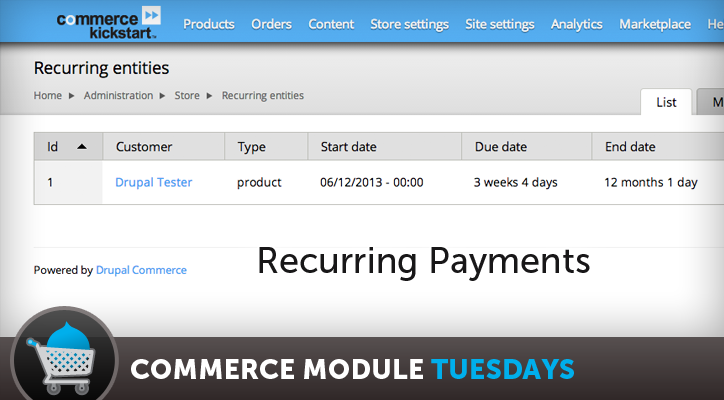
Task: Open the Products menu
Action: coord(209,24)
